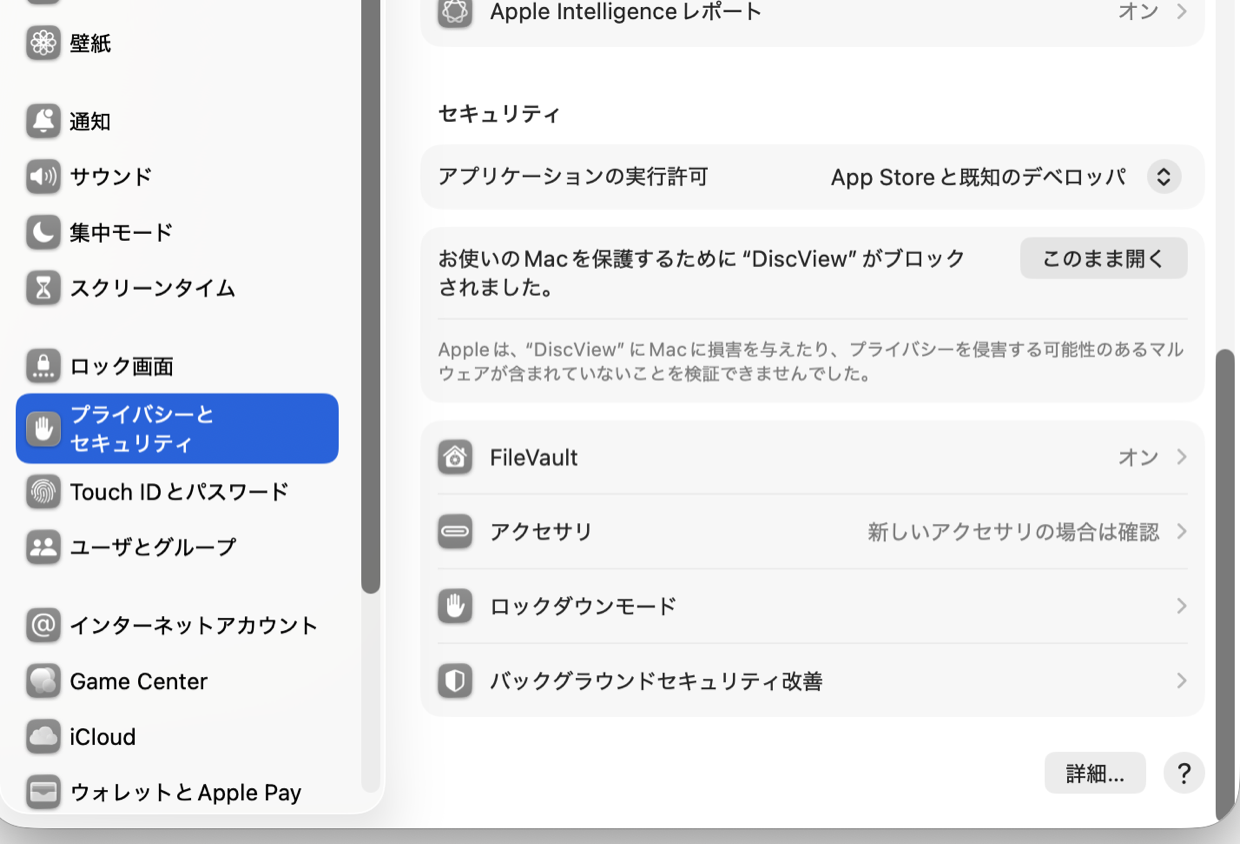Click the ロックダウンモード hand icon
The width and height of the screenshot is (1240, 844).
(455, 606)
